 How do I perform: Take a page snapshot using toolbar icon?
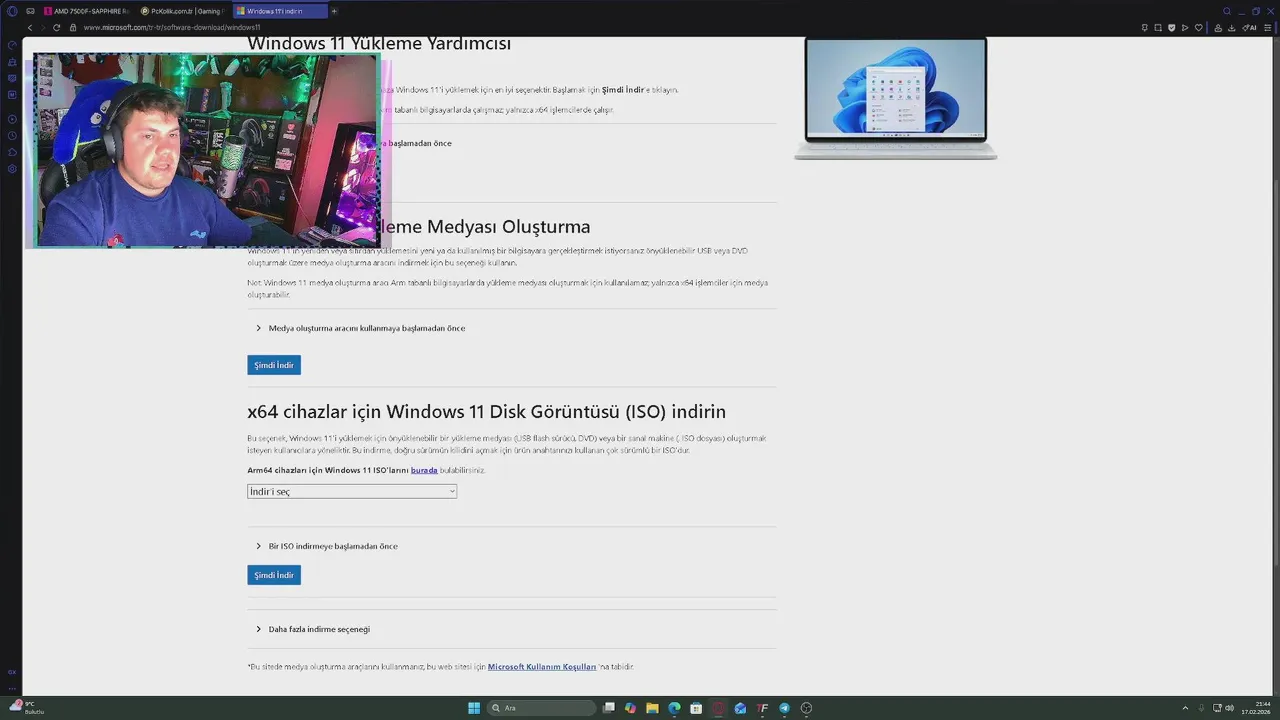tap(1158, 28)
